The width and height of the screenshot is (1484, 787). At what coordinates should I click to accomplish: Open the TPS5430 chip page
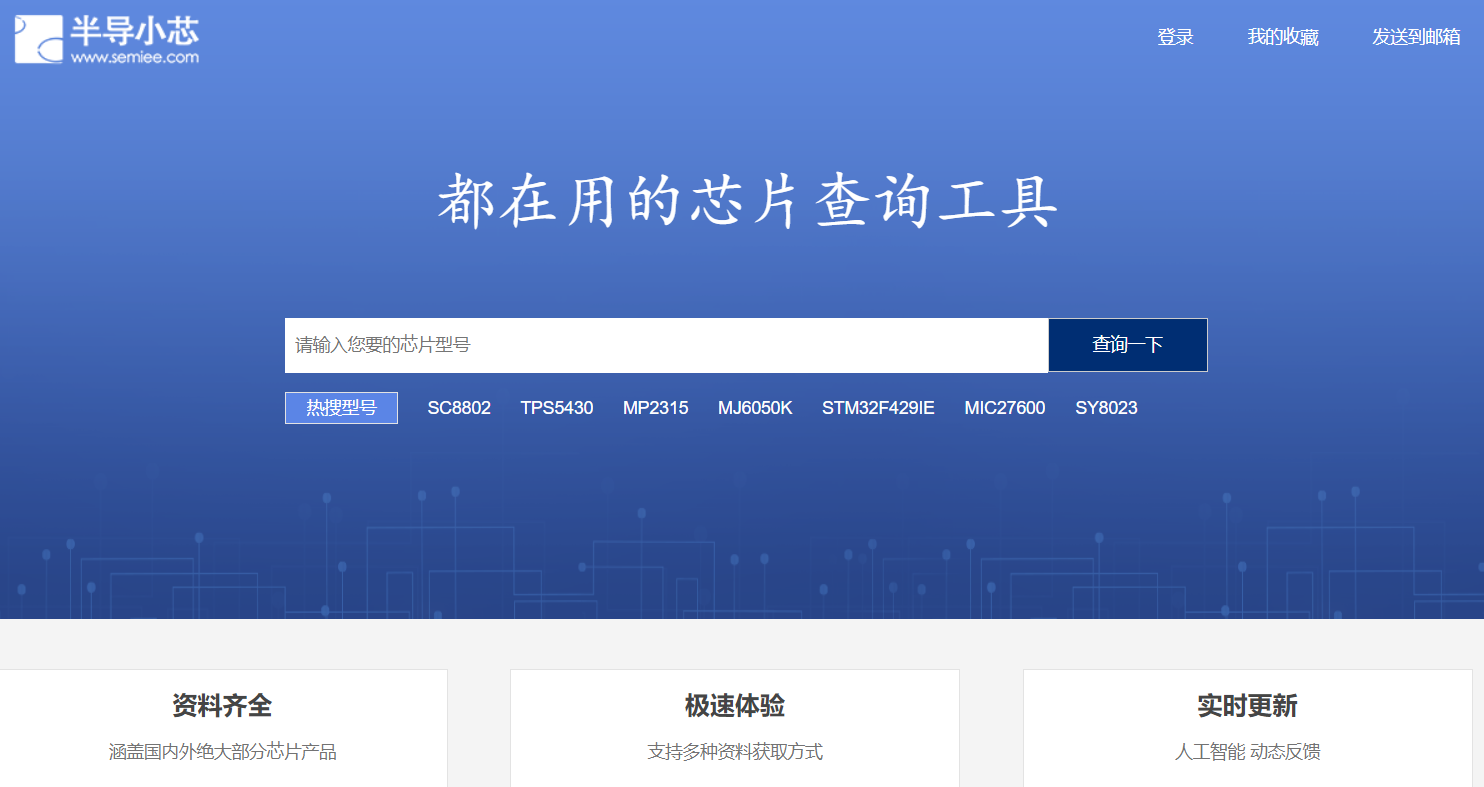click(x=557, y=407)
